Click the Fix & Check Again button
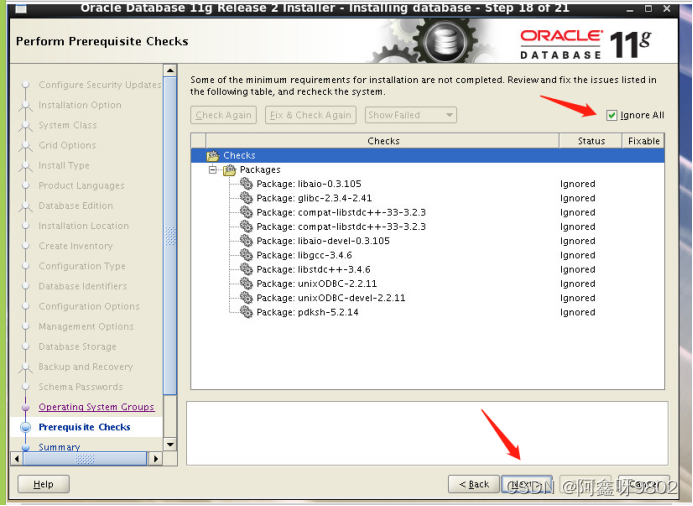 coord(311,115)
